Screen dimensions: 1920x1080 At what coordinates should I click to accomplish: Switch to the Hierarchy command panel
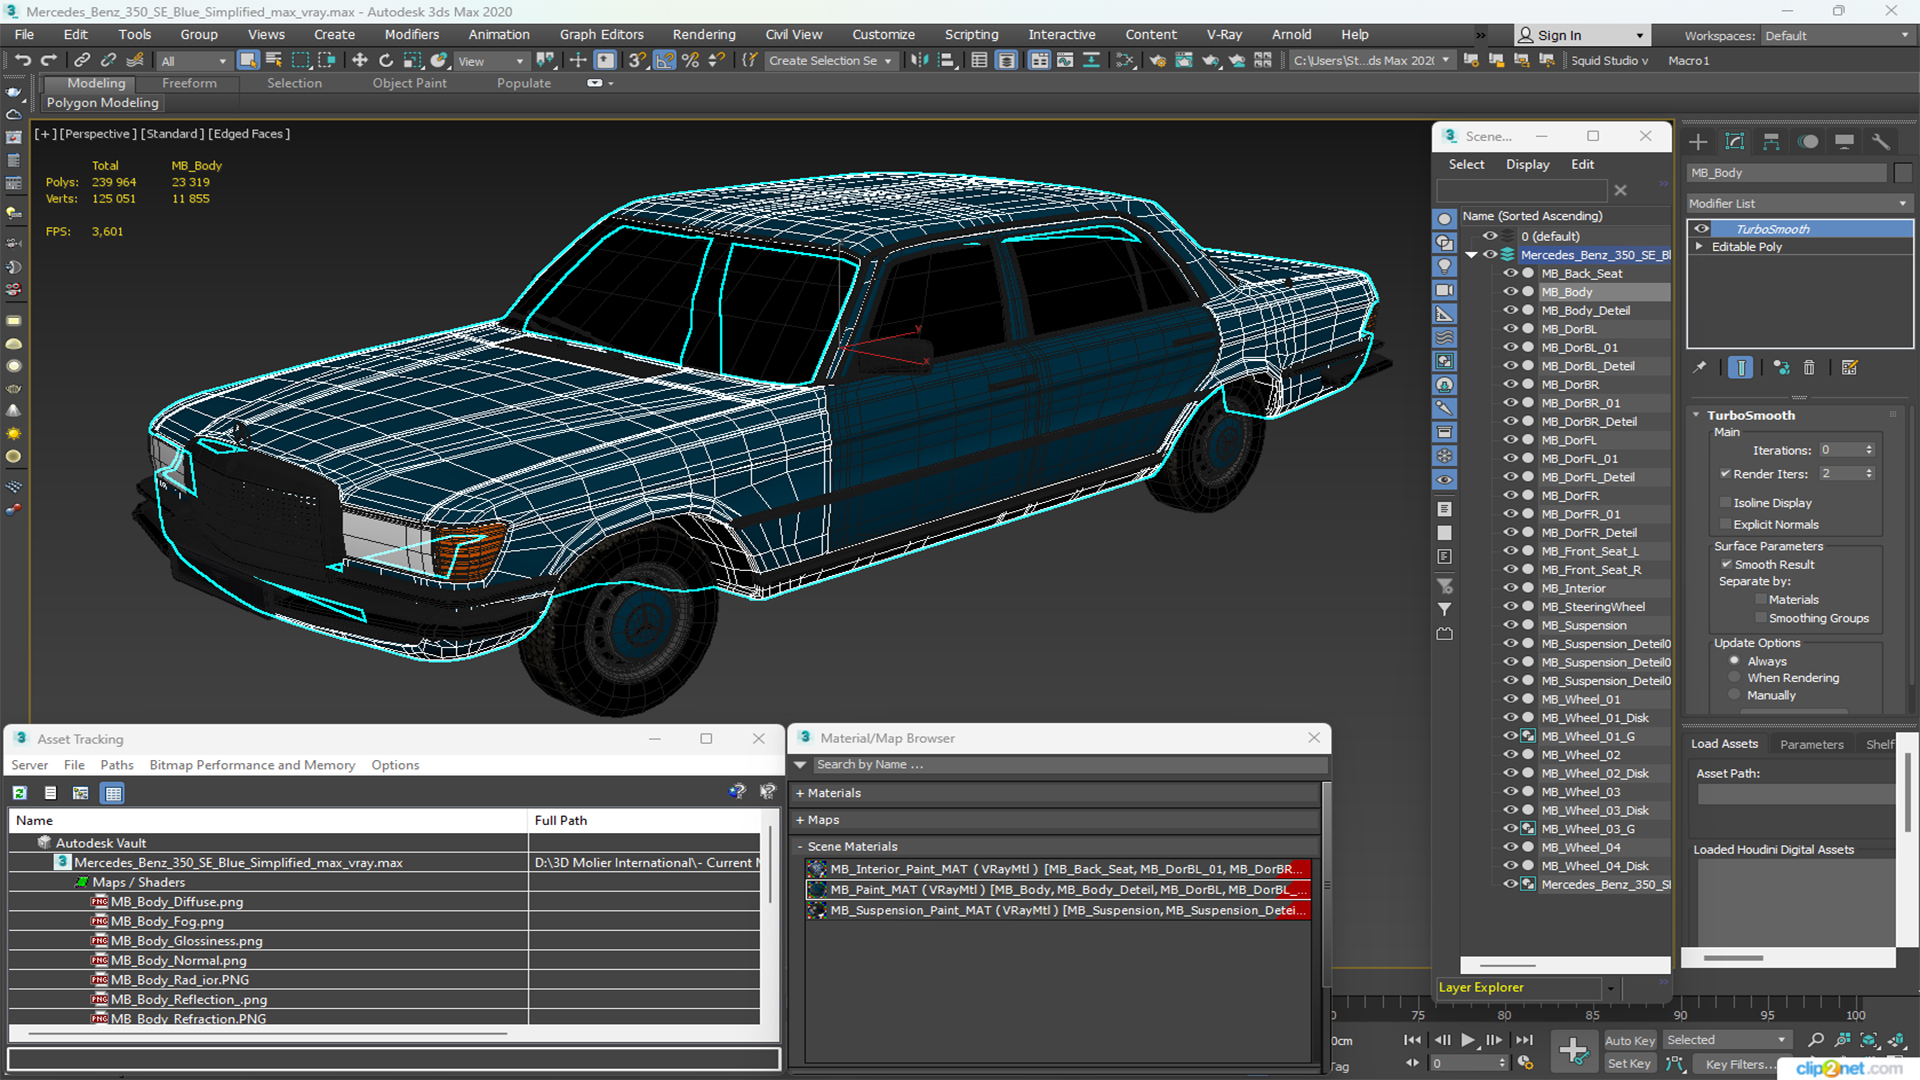point(1771,142)
